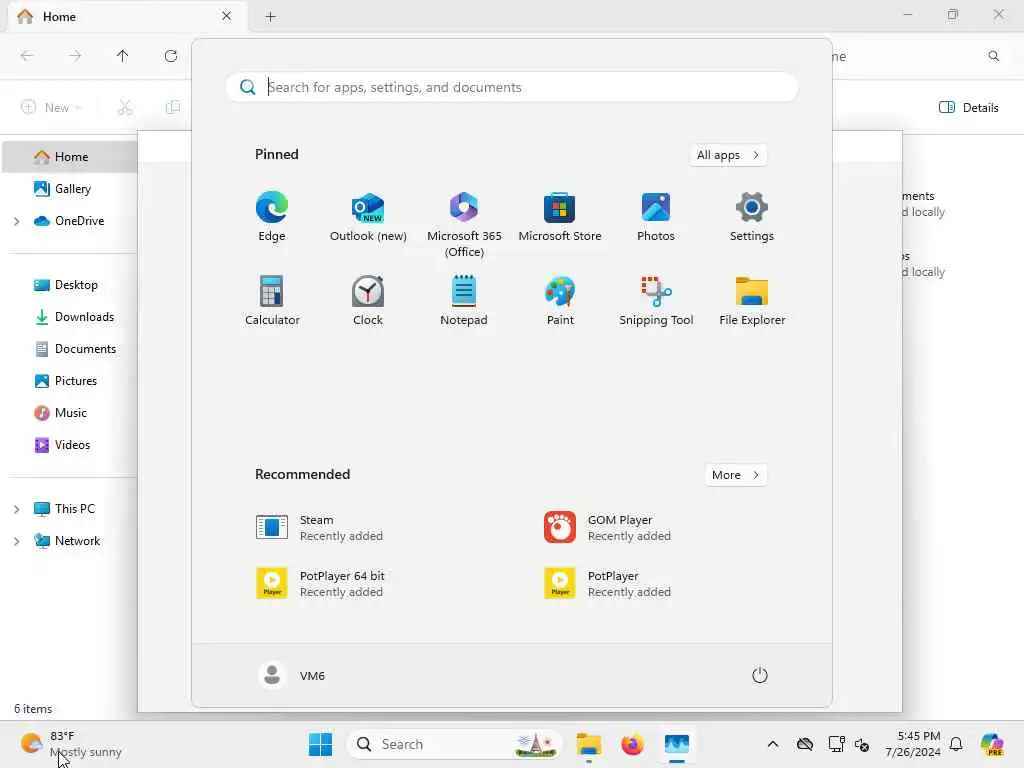Show hidden system tray icons

point(773,744)
